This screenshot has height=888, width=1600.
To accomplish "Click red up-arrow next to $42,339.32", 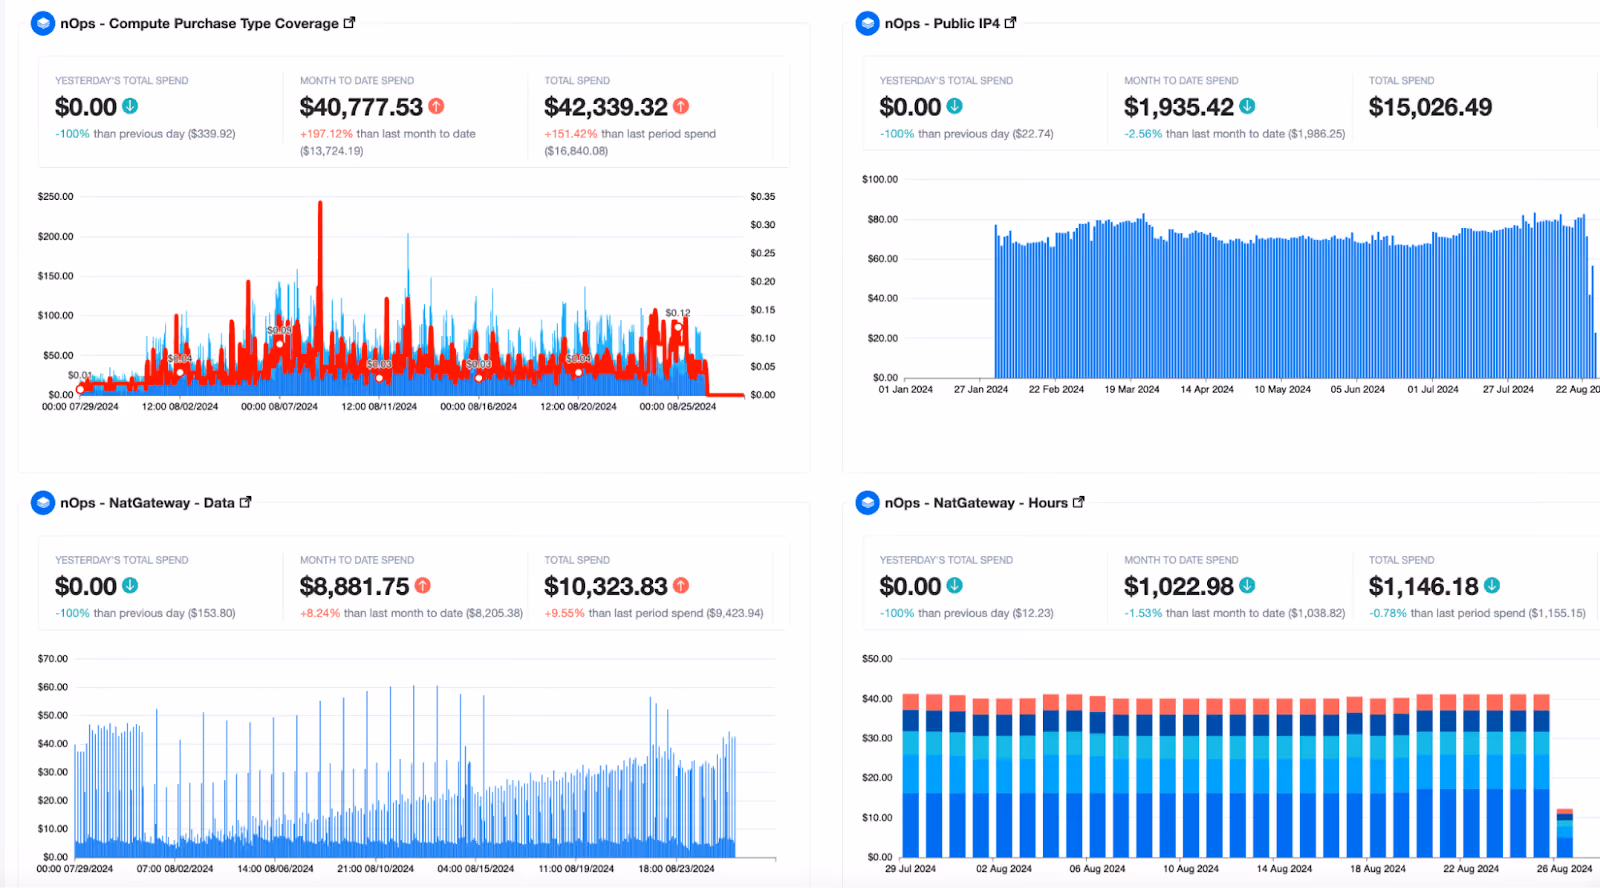I will coord(681,106).
